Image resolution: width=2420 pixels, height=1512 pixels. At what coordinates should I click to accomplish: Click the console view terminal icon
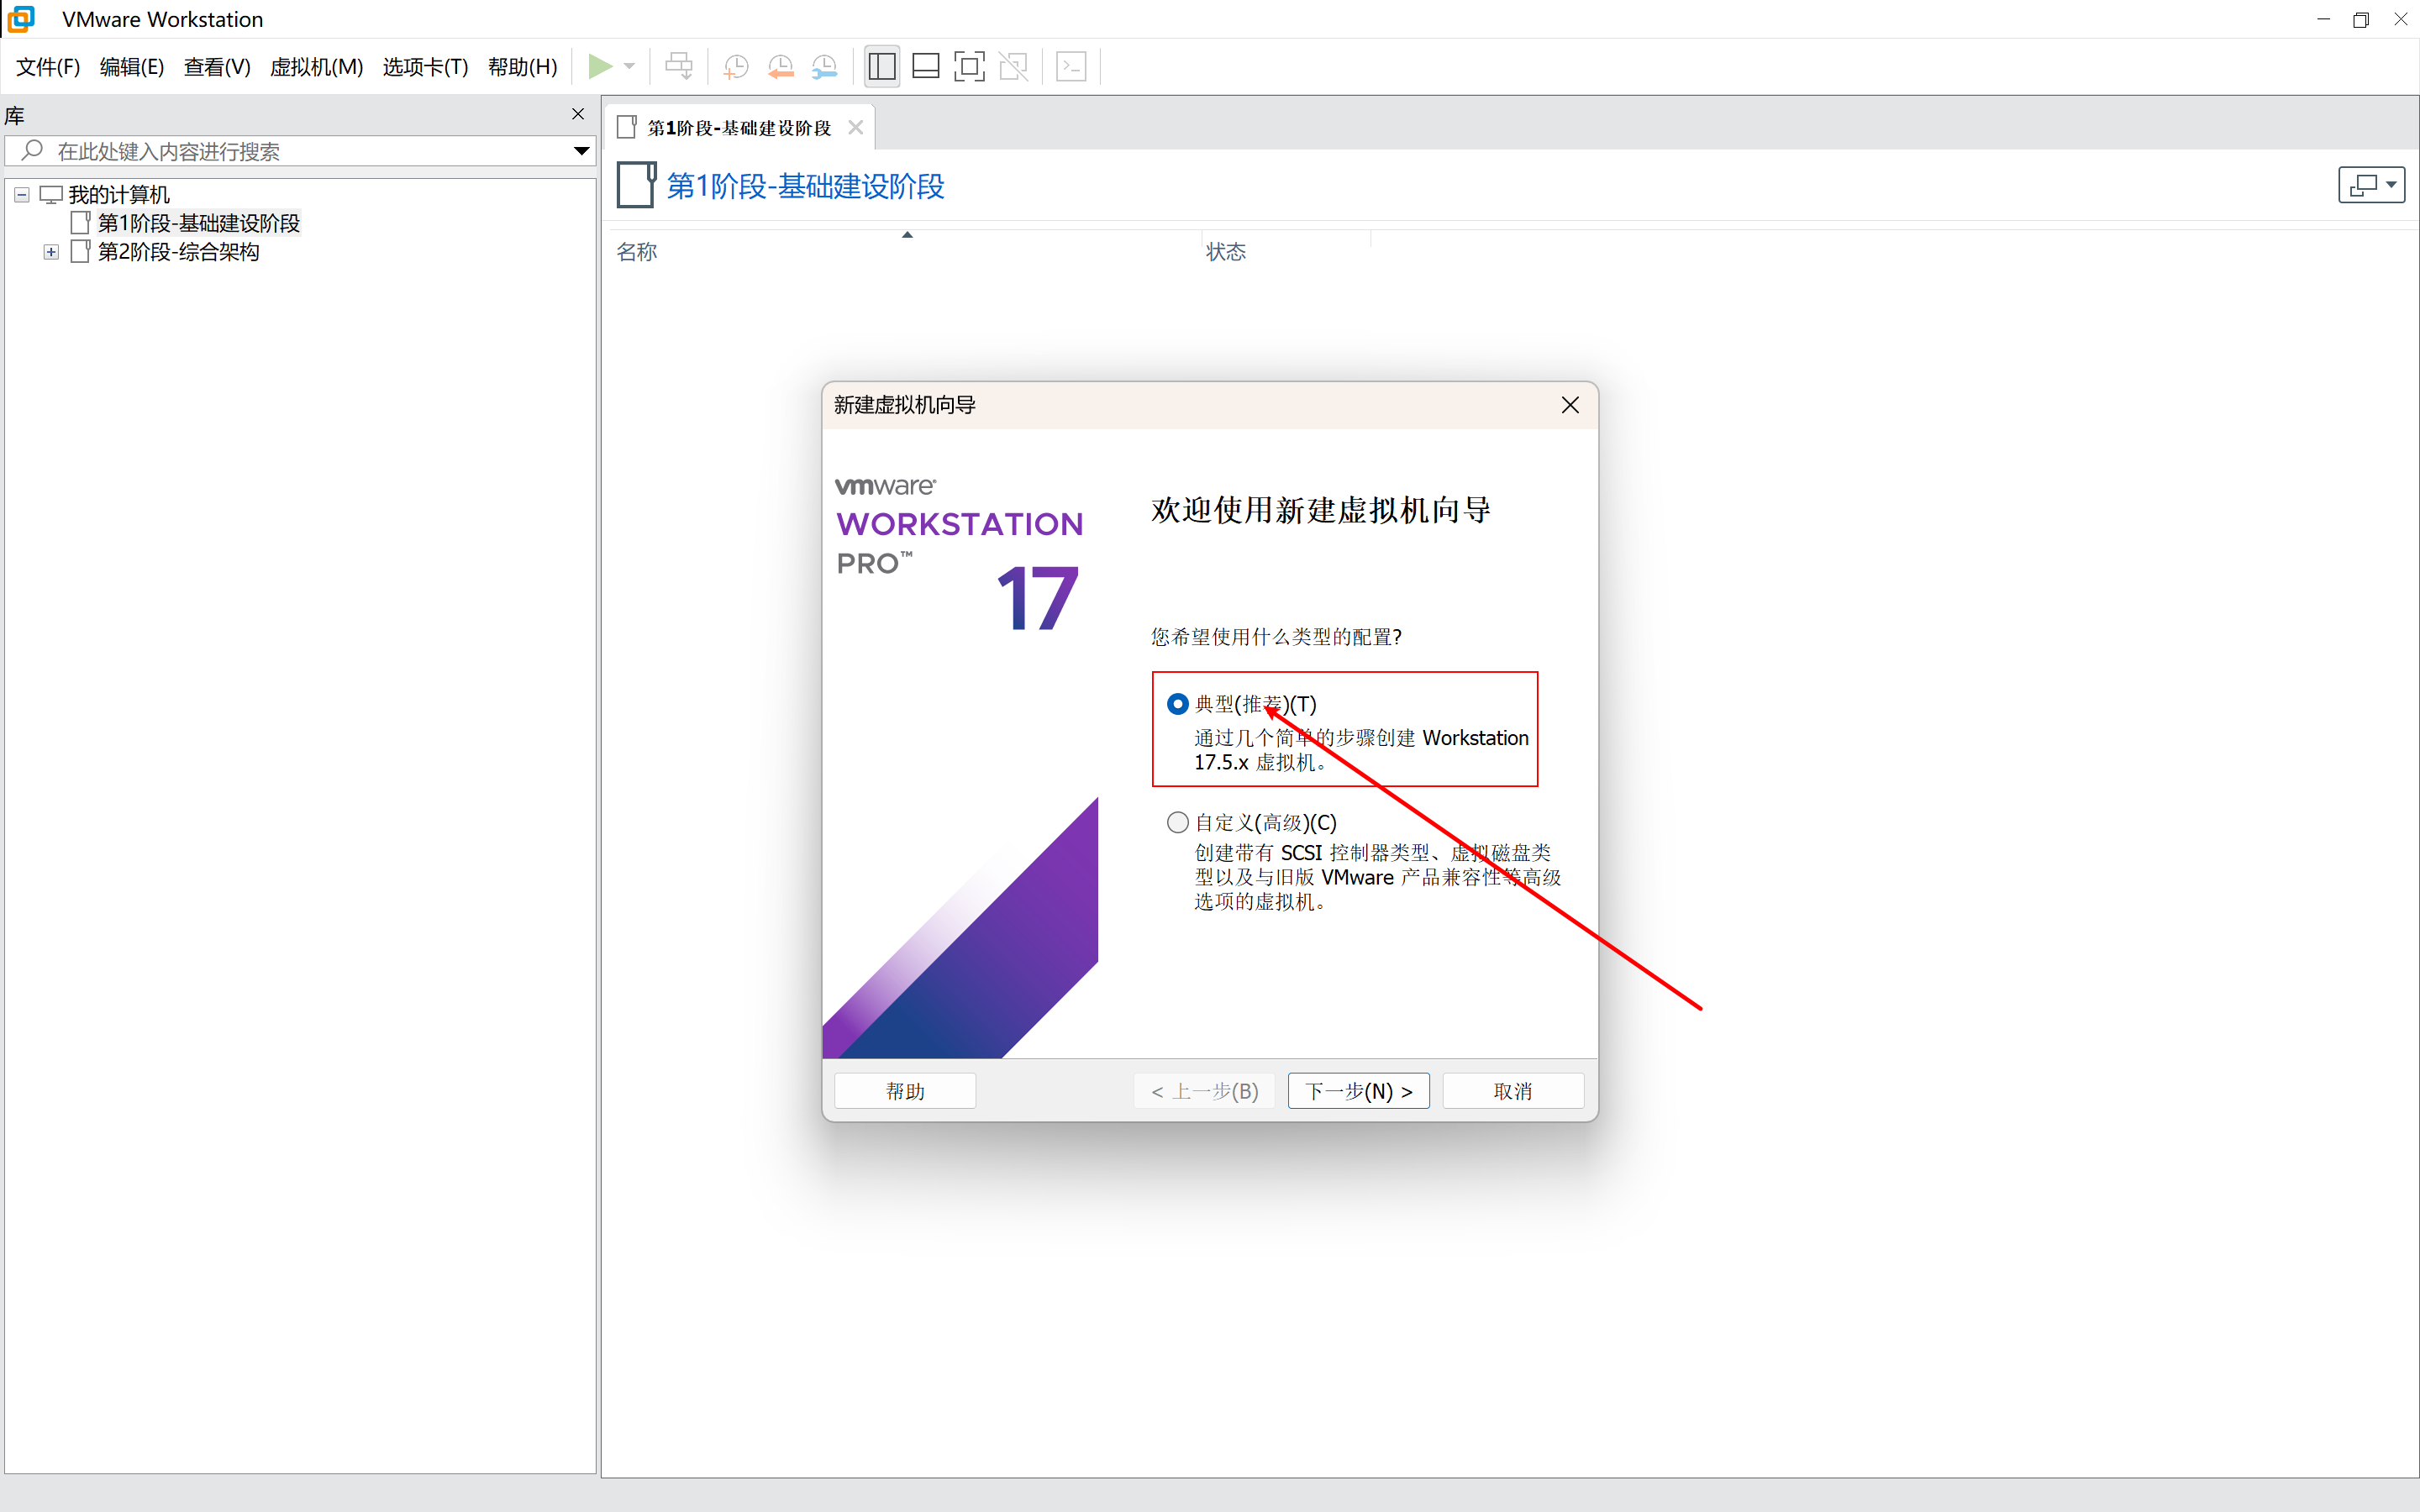point(1071,67)
